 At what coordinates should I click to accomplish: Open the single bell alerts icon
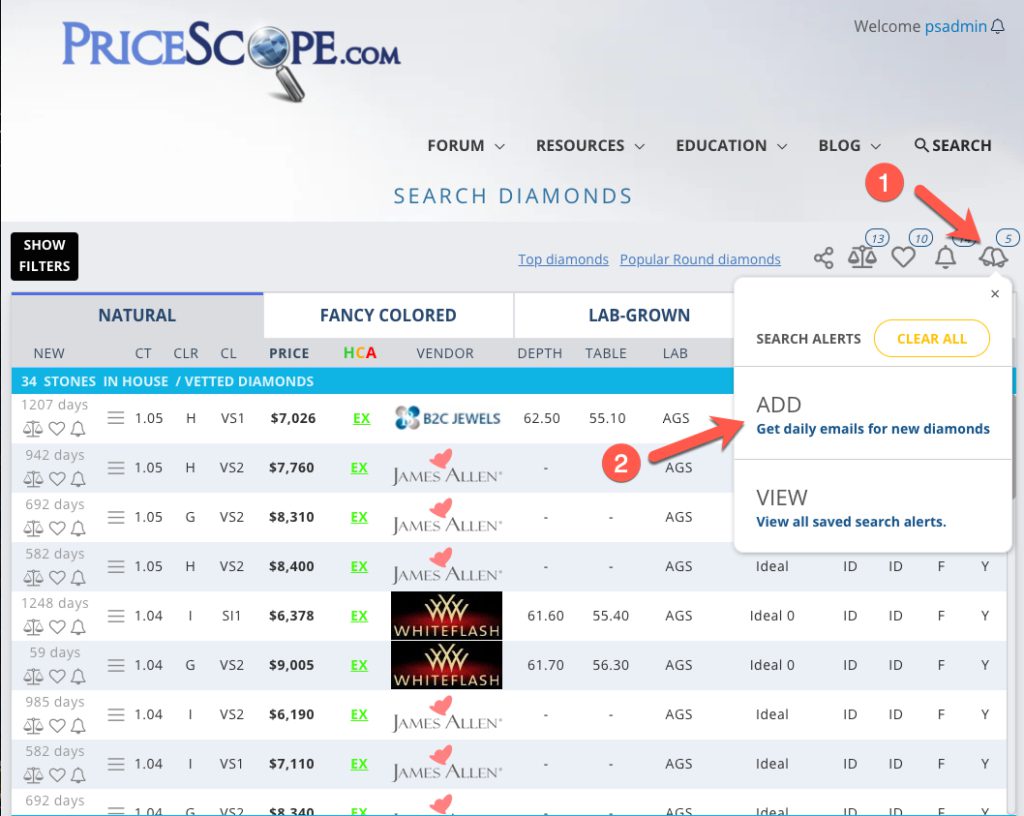tap(945, 257)
